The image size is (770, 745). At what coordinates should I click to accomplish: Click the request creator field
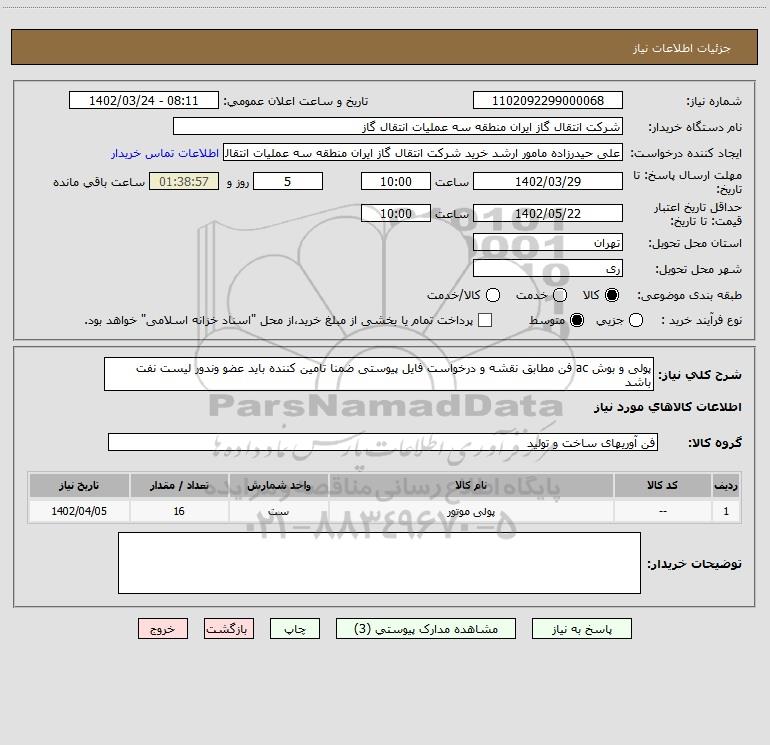point(423,153)
